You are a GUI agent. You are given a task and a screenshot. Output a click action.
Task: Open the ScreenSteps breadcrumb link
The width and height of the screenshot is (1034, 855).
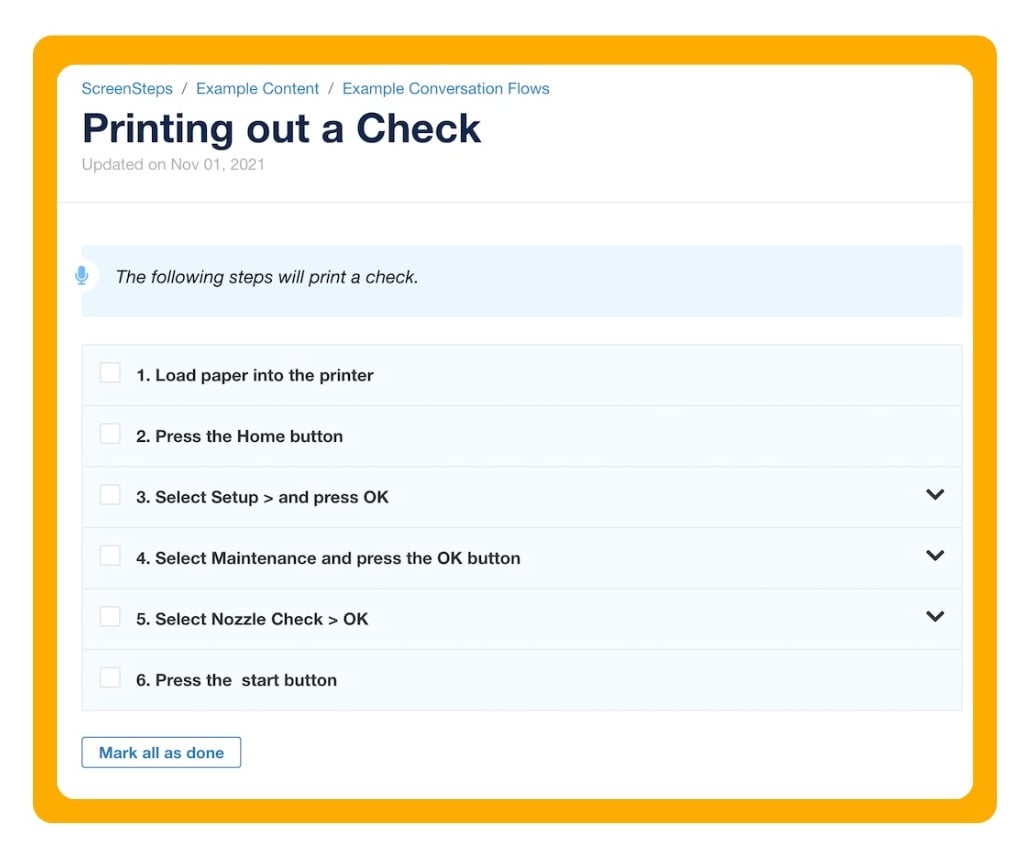click(127, 88)
